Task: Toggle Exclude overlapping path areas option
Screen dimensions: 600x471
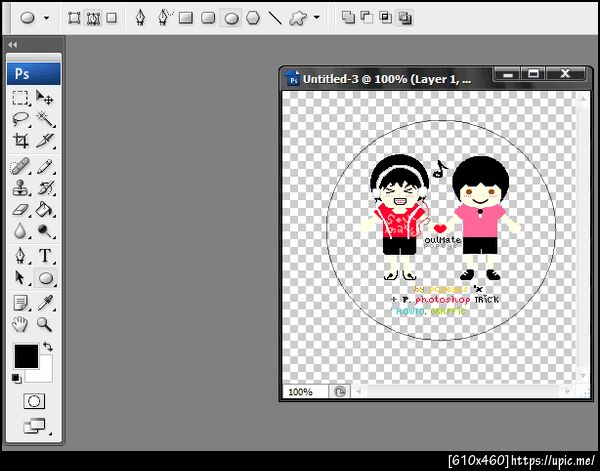Action: [404, 17]
